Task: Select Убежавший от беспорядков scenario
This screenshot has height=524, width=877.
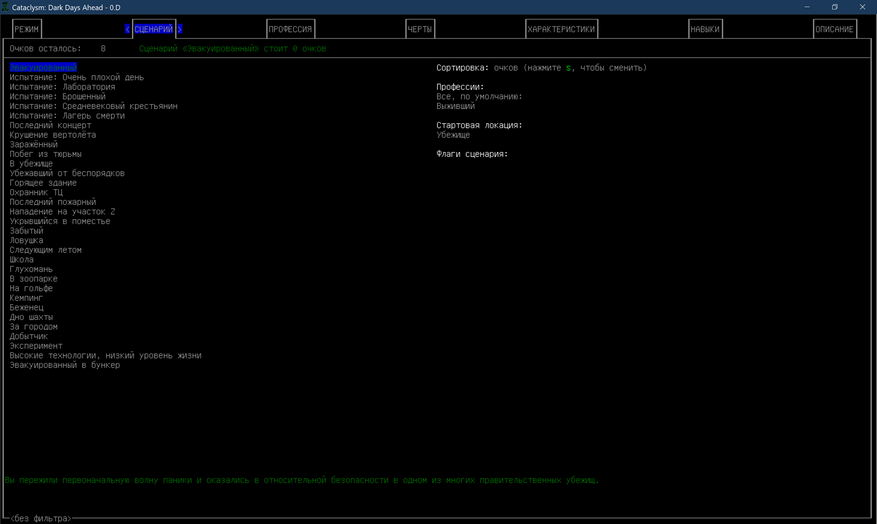Action: 67,173
